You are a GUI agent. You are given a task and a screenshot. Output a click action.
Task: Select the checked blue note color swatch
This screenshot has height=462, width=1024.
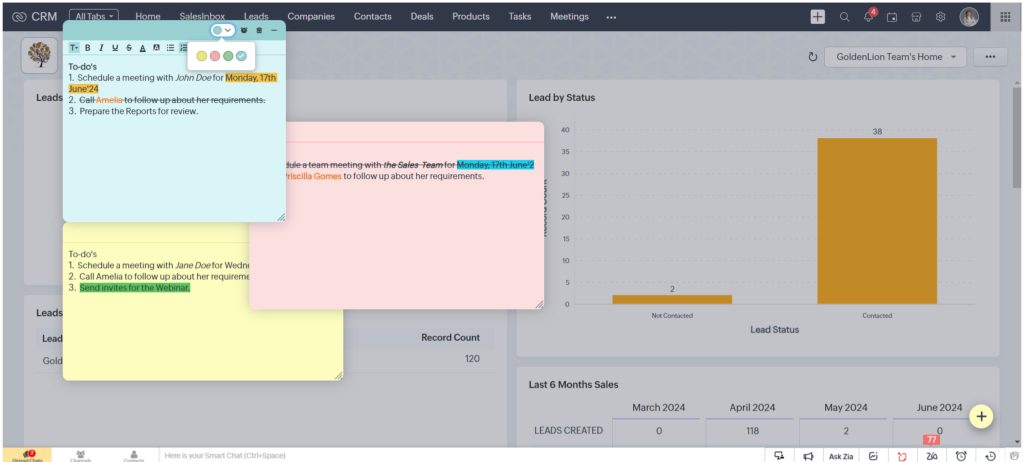pos(242,56)
